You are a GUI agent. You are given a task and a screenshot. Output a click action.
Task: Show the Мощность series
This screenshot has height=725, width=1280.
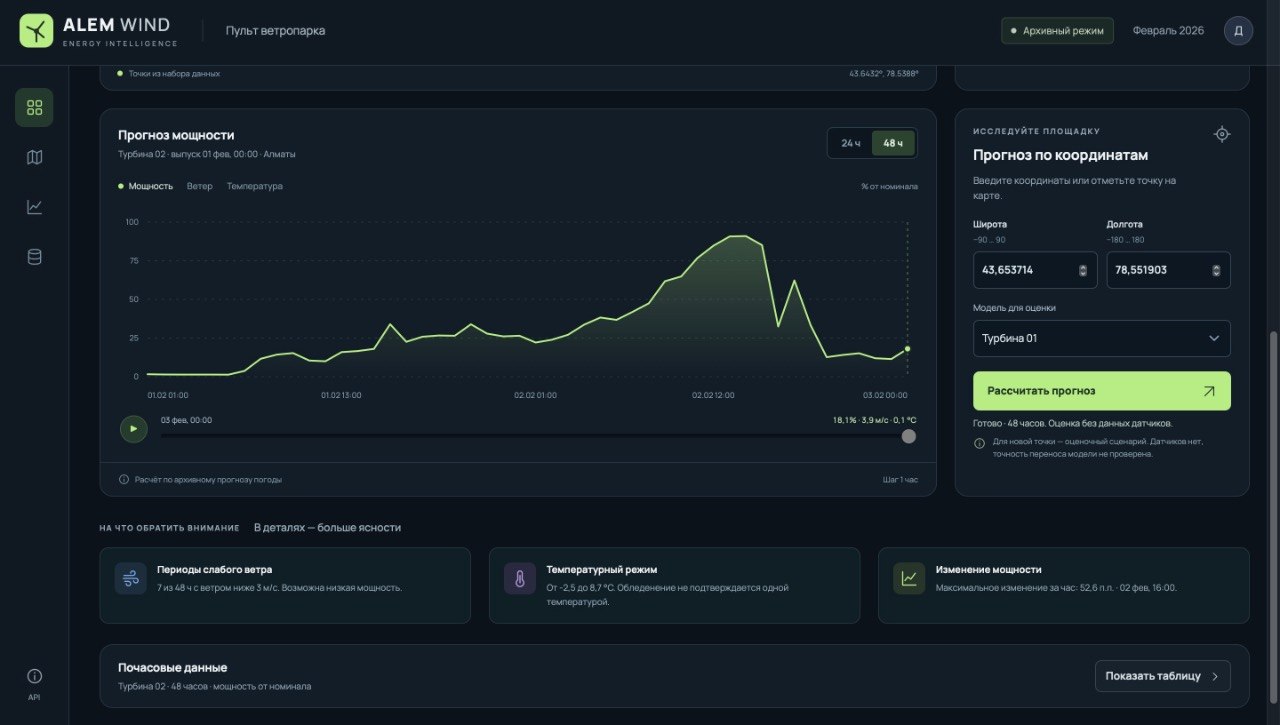point(145,186)
